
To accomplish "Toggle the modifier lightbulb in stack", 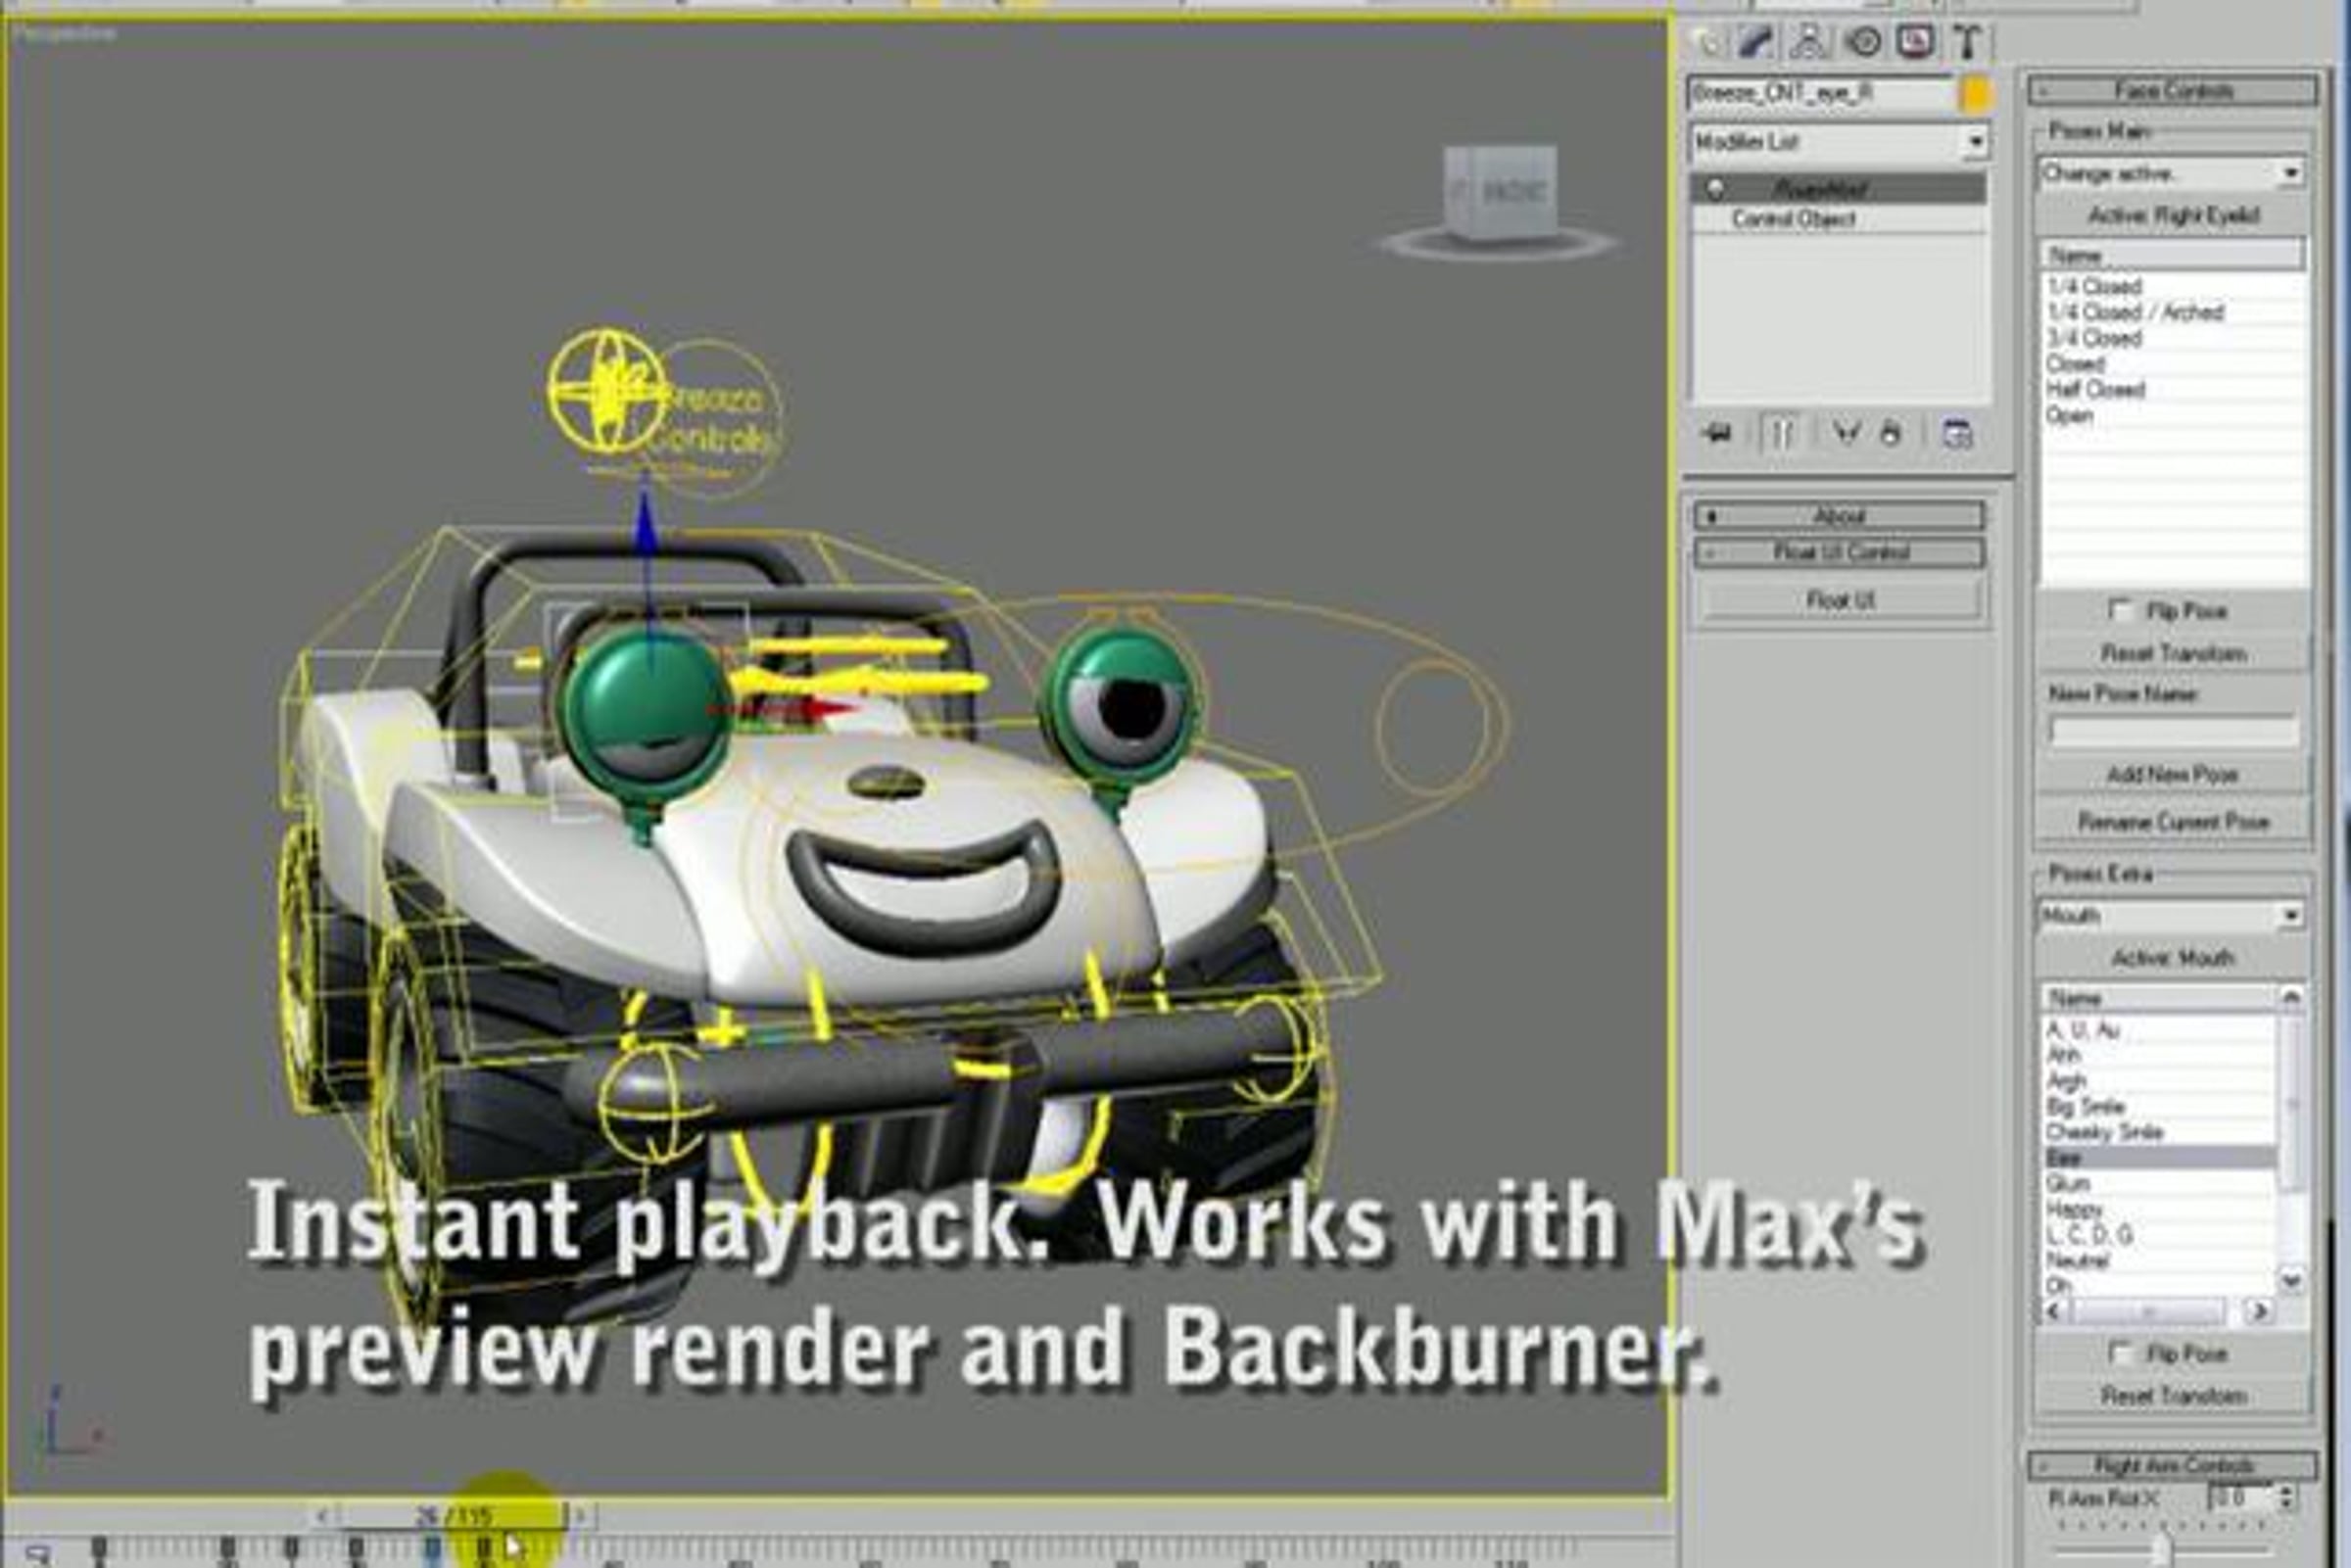I will click(1715, 188).
